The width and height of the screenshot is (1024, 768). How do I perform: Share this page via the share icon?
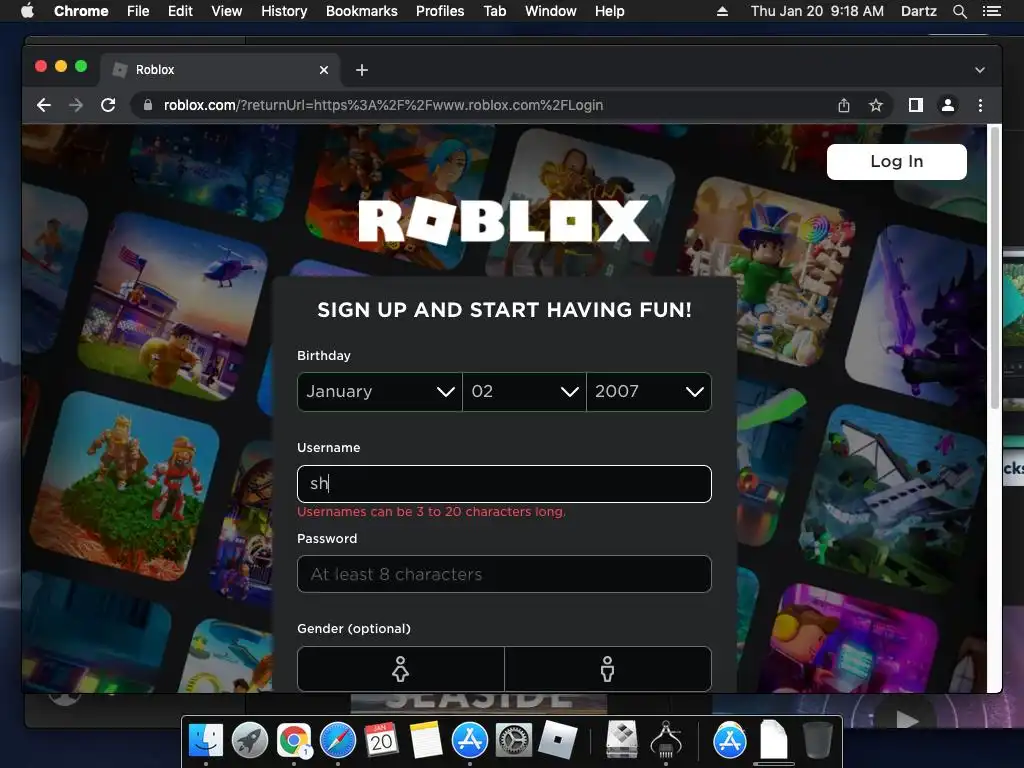click(x=844, y=105)
